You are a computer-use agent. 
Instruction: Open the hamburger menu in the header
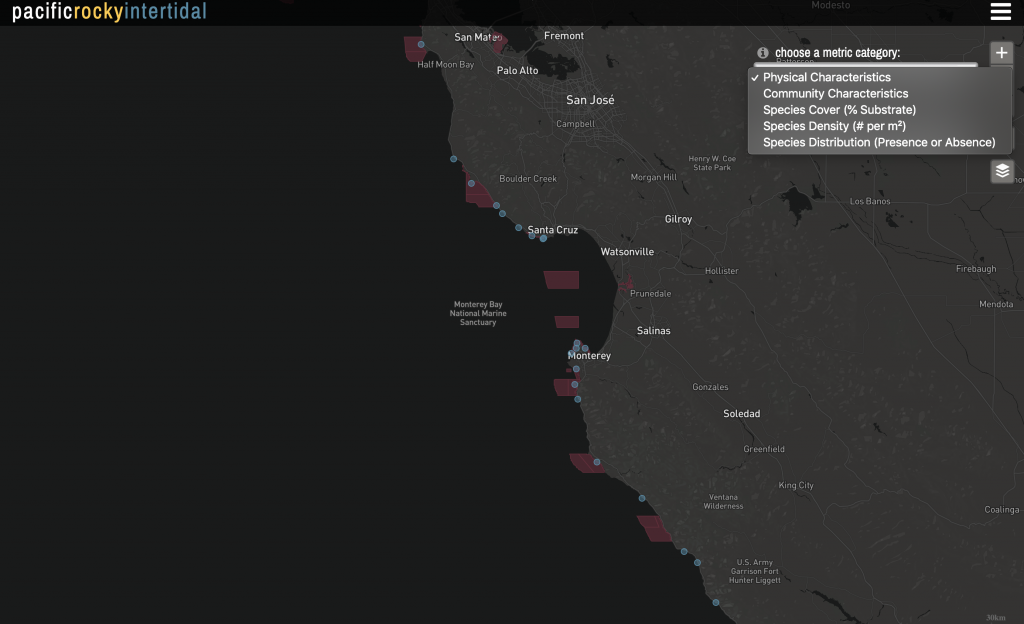[1000, 12]
